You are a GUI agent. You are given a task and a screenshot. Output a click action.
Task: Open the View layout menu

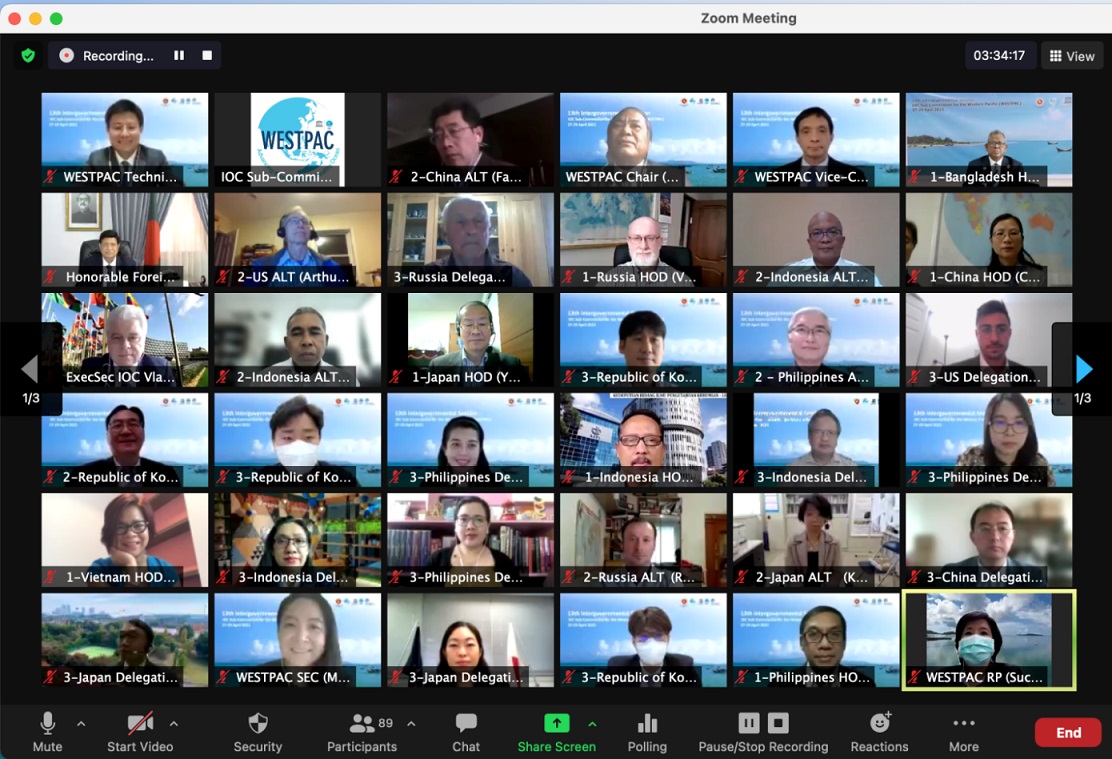point(1072,56)
